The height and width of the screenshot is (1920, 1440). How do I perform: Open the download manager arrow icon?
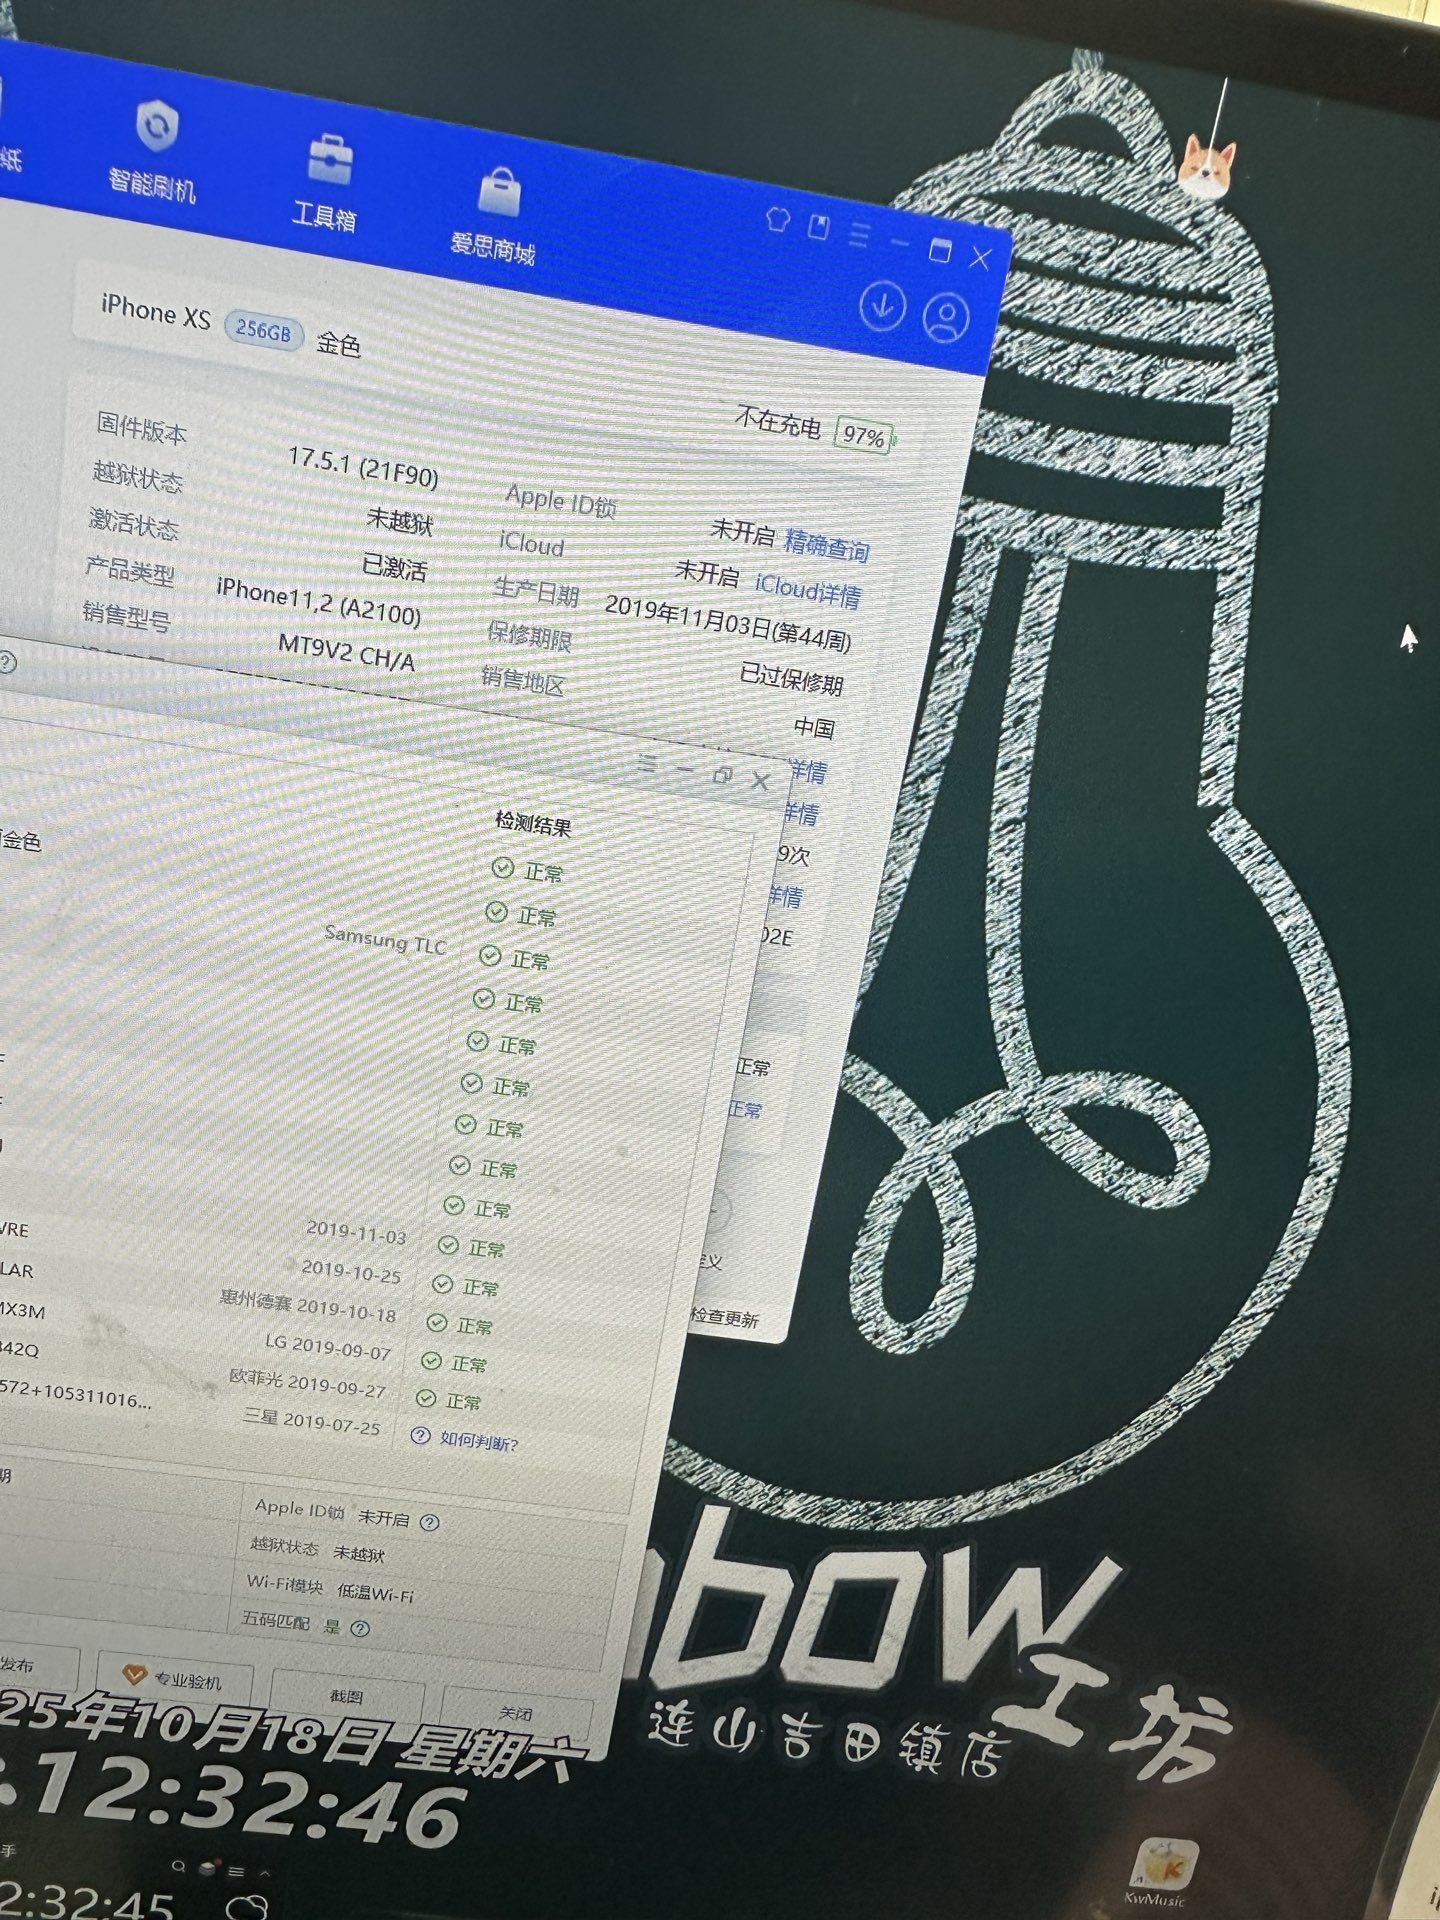[882, 305]
